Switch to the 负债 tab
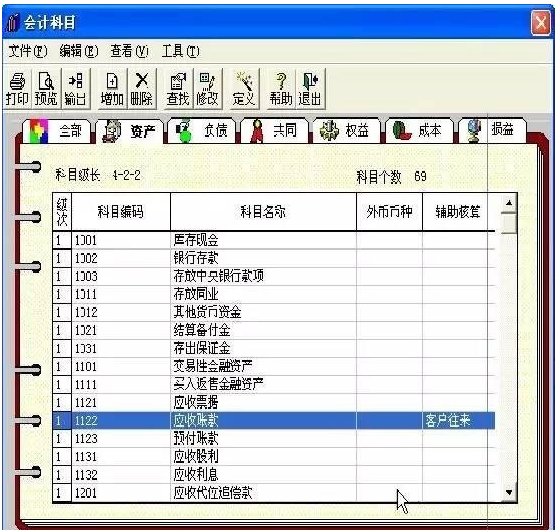The image size is (555, 530). point(202,131)
